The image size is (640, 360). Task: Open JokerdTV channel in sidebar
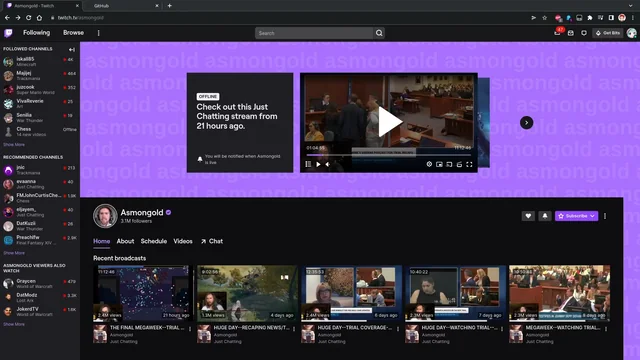(40, 311)
